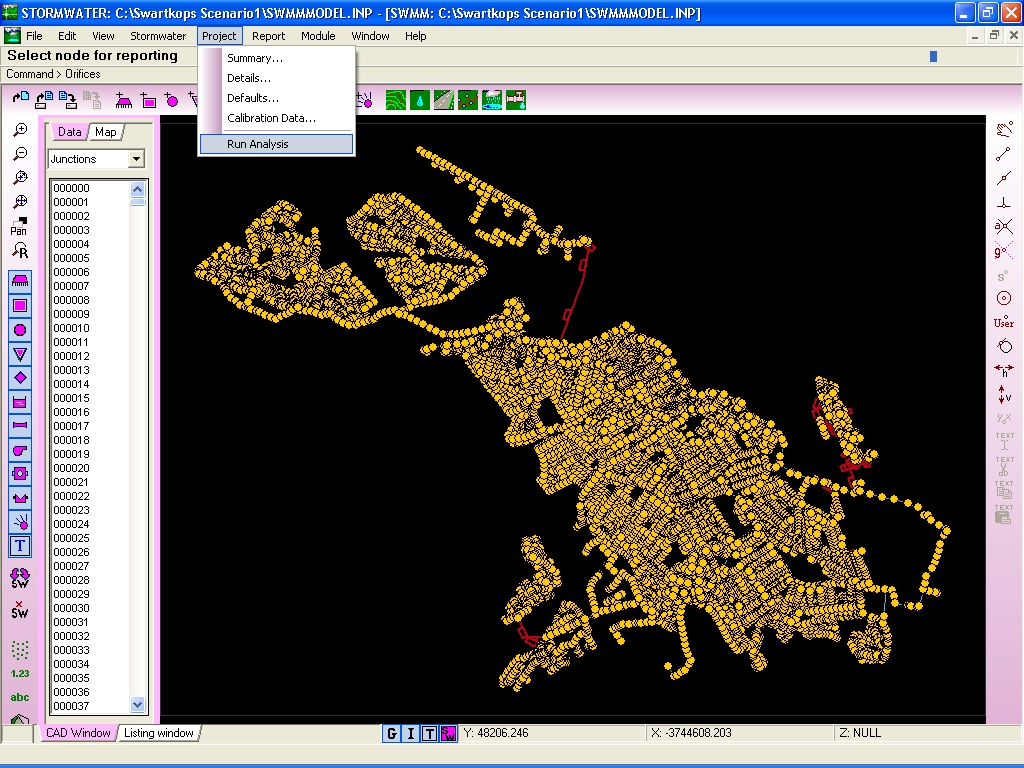The height and width of the screenshot is (768, 1024).
Task: Toggle the blue T text tool
Action: click(20, 546)
